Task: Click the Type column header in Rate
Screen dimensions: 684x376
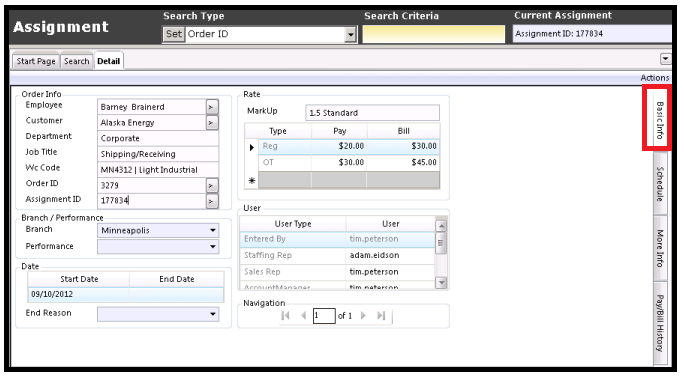Action: click(278, 131)
